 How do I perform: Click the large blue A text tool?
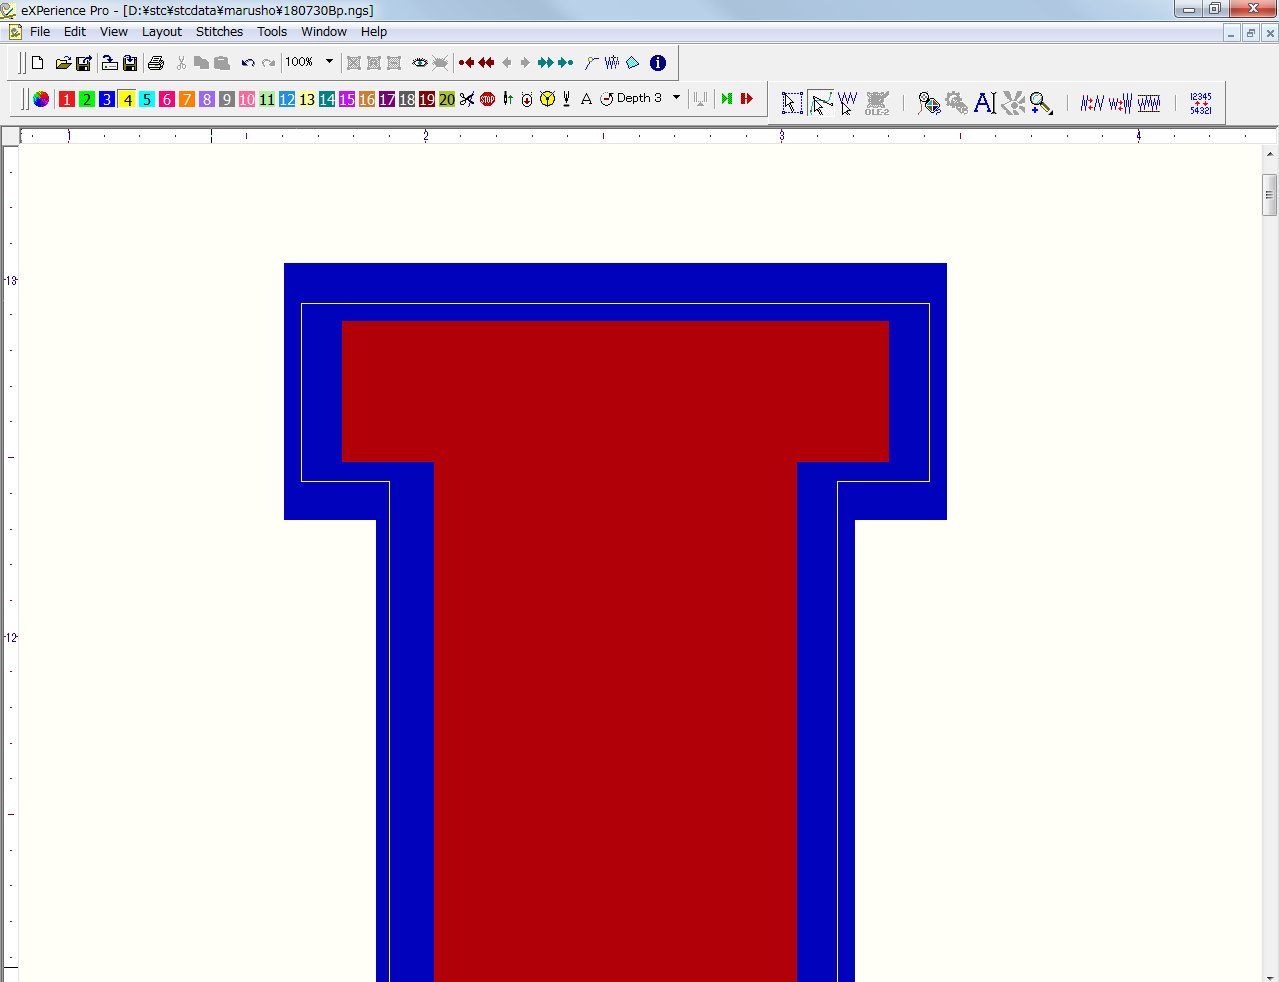984,103
